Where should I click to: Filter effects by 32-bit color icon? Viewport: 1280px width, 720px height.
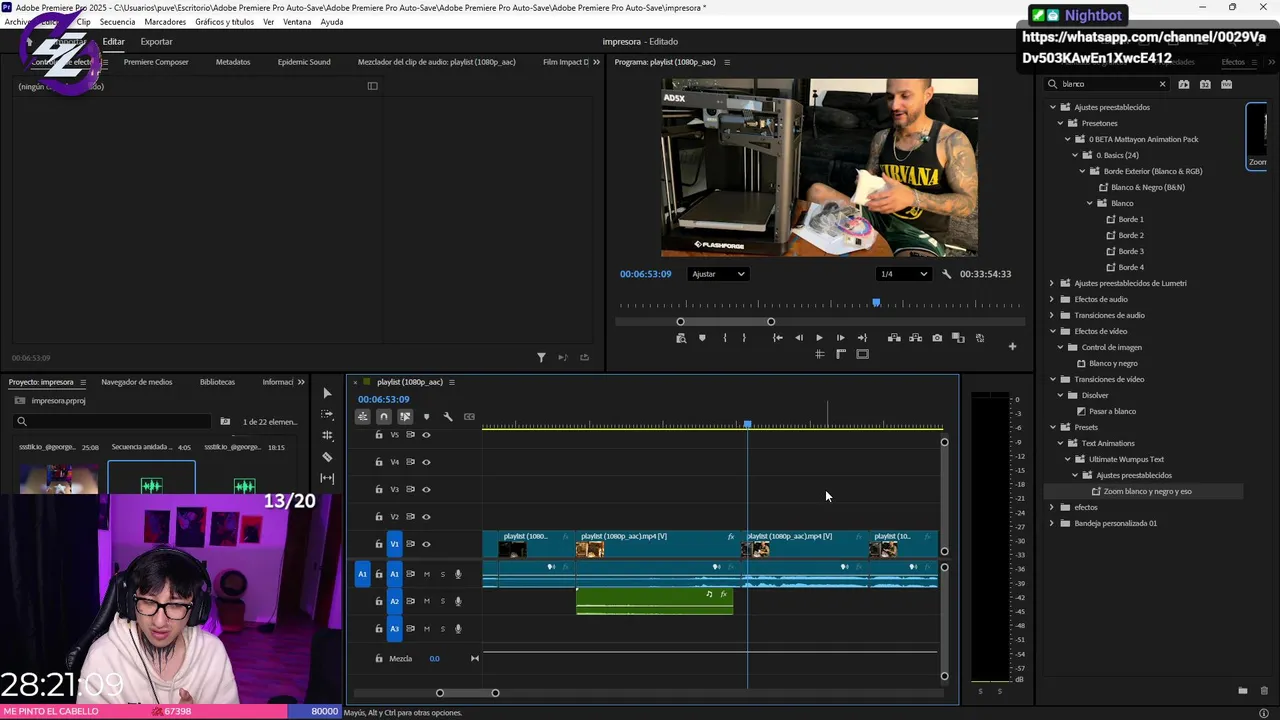point(1205,84)
